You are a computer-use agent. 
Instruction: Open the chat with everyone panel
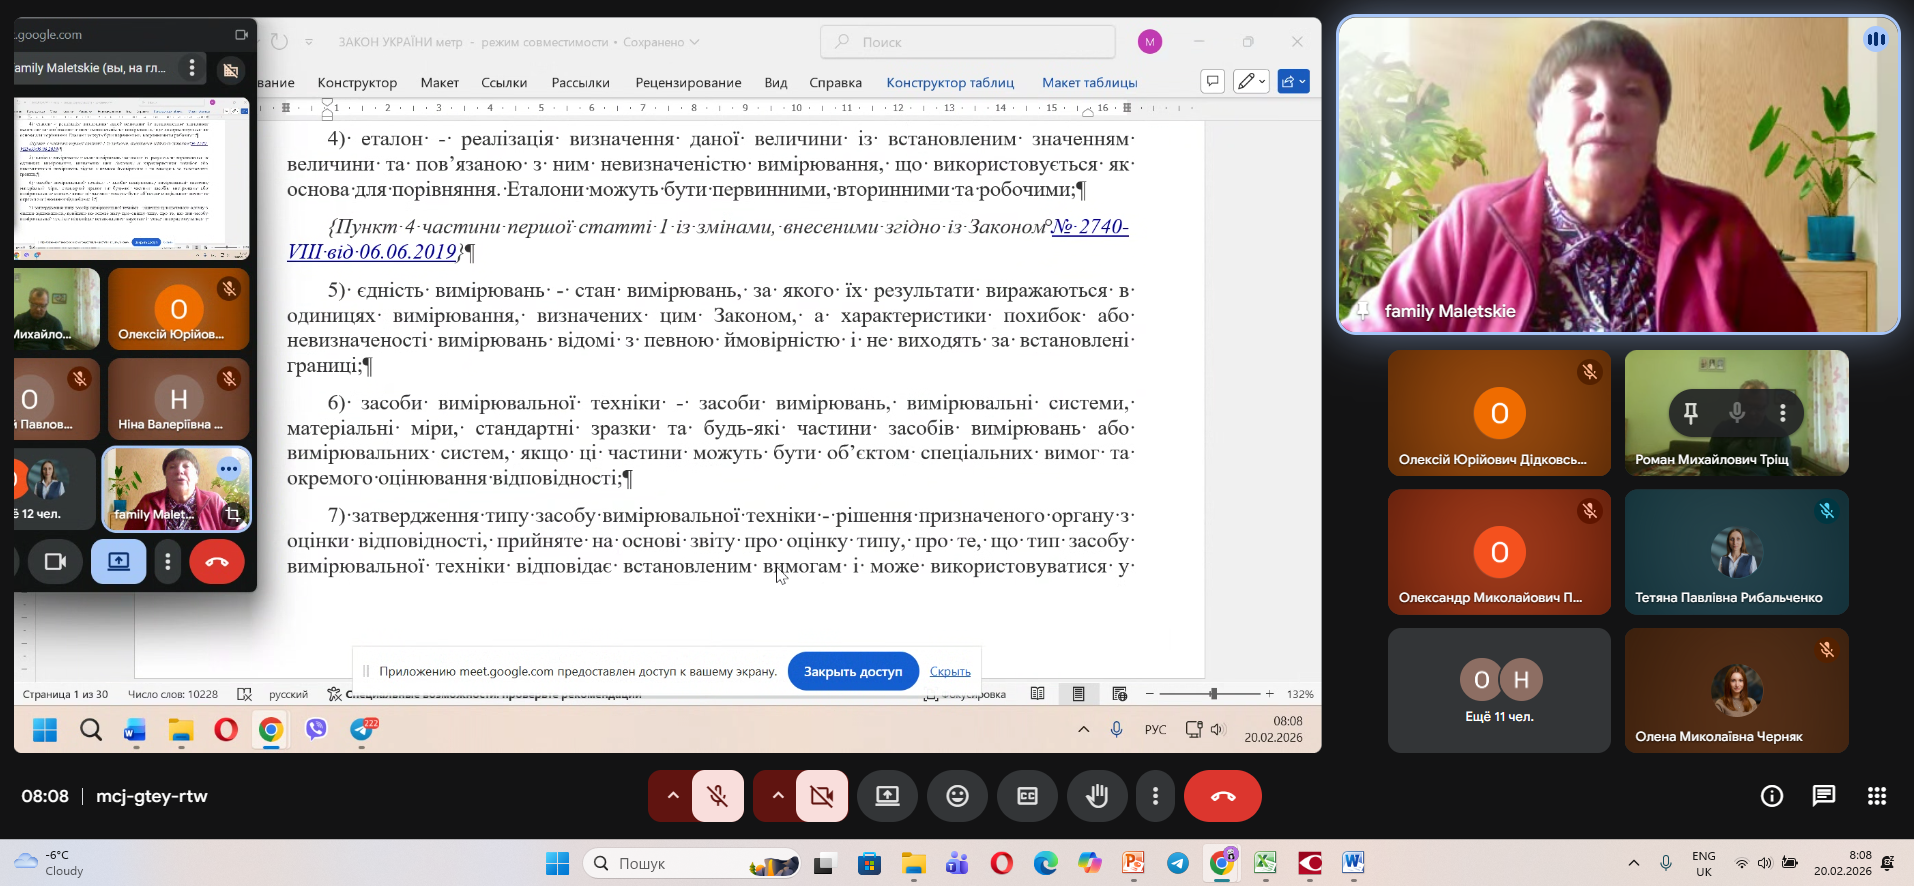pos(1824,796)
